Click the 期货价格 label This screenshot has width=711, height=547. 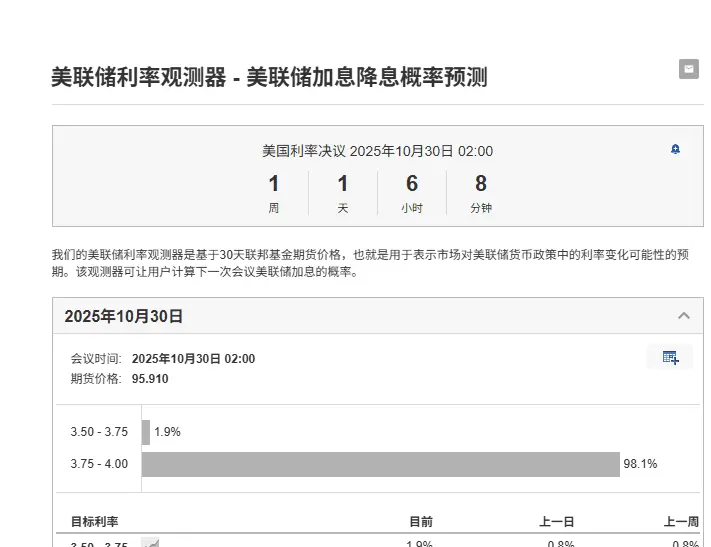point(96,379)
